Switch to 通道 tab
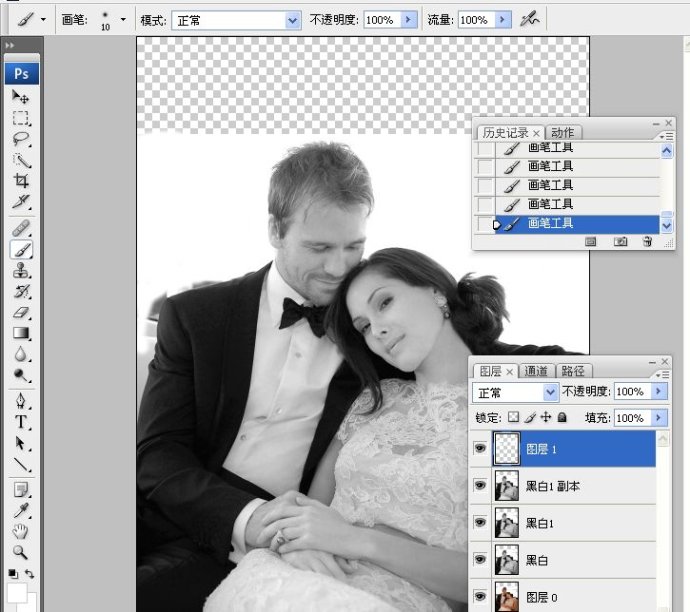This screenshot has height=612, width=690. [536, 371]
